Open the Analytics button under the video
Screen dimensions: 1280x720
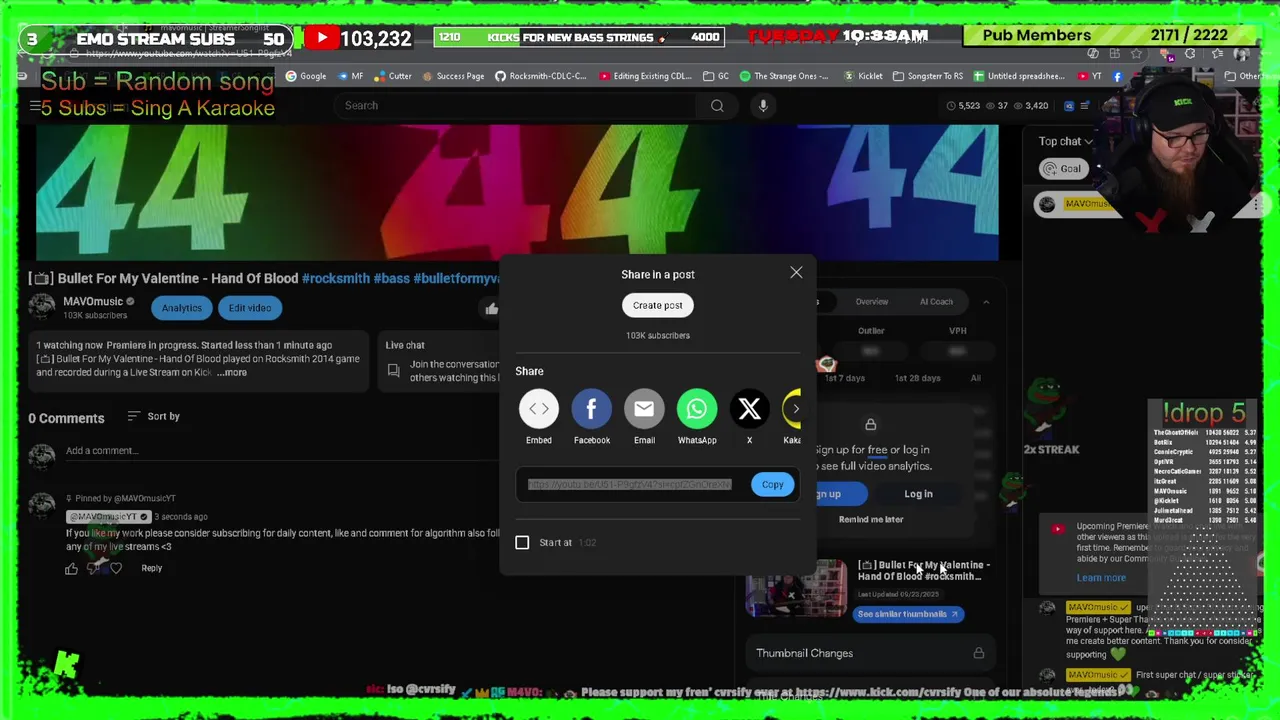(x=182, y=308)
